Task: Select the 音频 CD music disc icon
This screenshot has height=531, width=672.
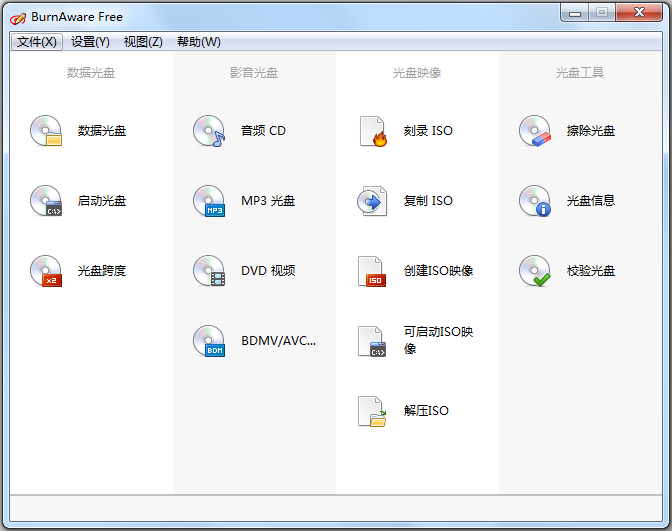Action: (x=209, y=131)
